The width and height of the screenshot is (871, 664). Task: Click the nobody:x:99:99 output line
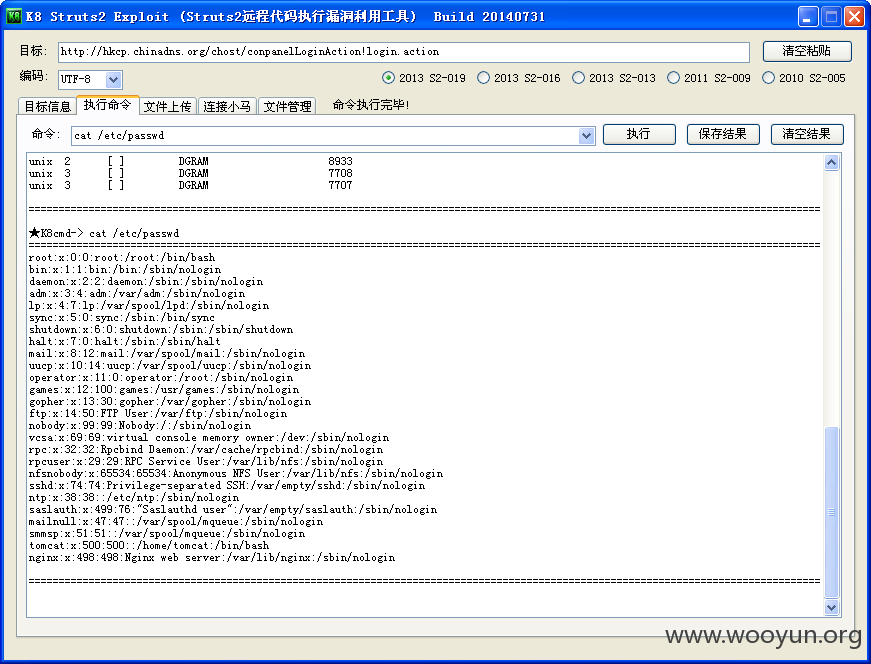tap(140, 426)
